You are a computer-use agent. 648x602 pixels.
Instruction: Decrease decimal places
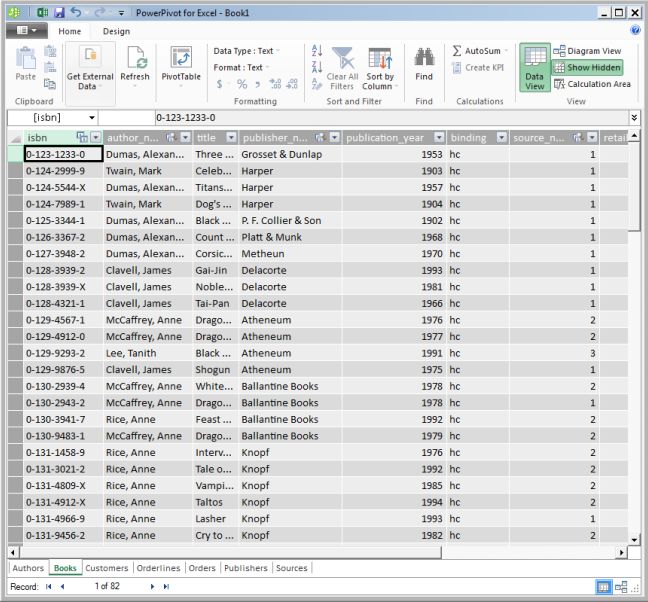pos(292,84)
